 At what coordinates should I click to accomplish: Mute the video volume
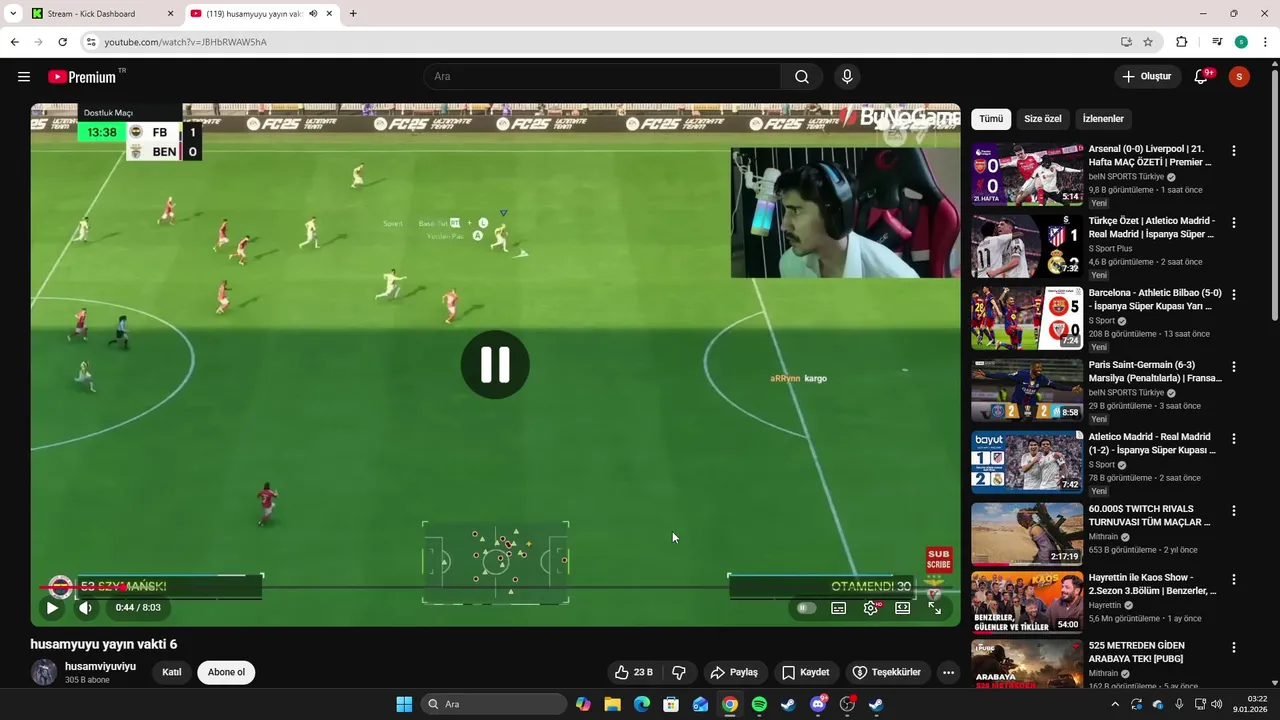(x=85, y=607)
